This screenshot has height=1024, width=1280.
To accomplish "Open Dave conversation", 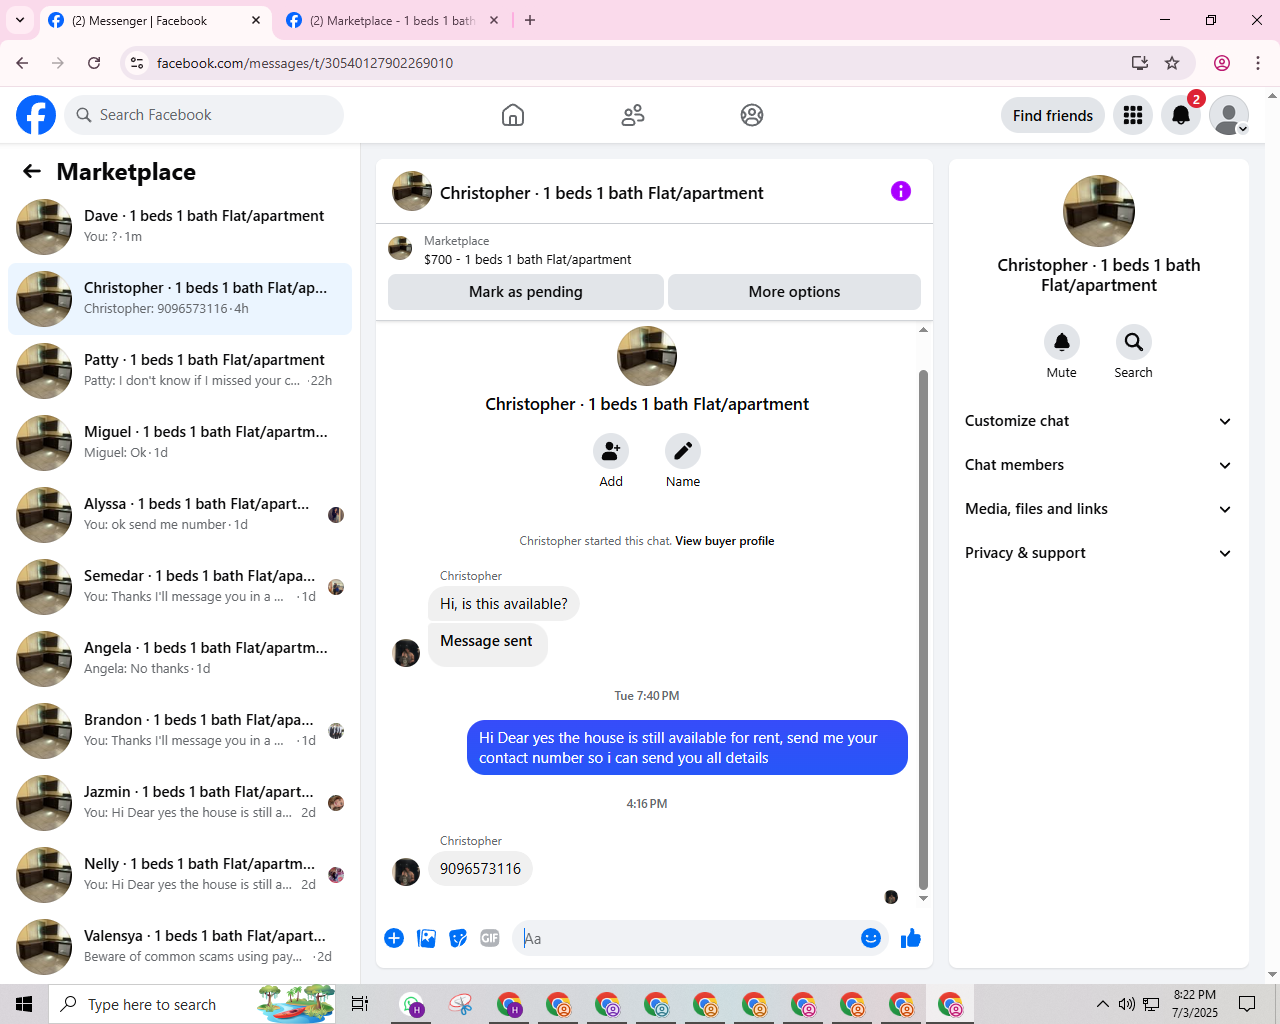I will tap(180, 227).
